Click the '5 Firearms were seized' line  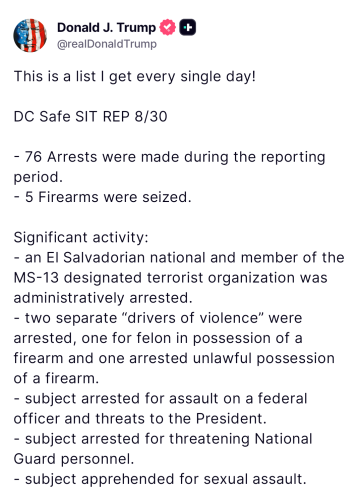coord(103,197)
